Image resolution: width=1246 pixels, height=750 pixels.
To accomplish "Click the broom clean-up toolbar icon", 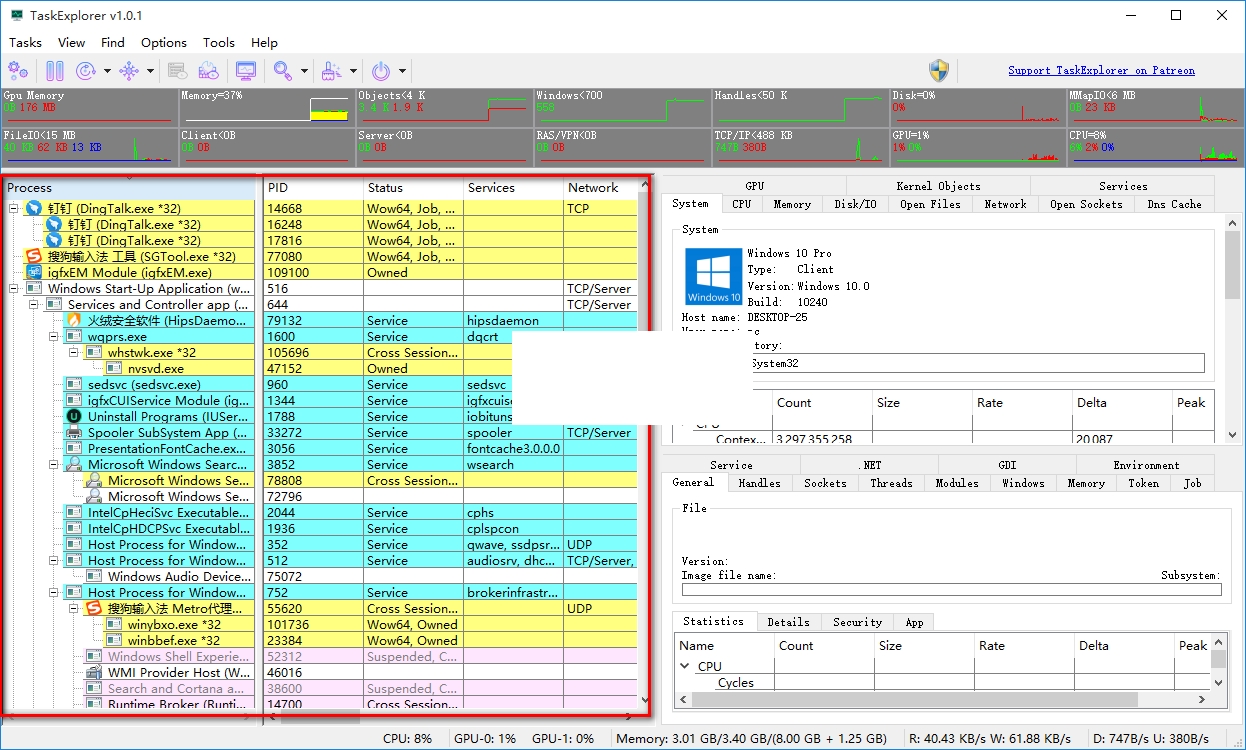I will click(x=331, y=71).
